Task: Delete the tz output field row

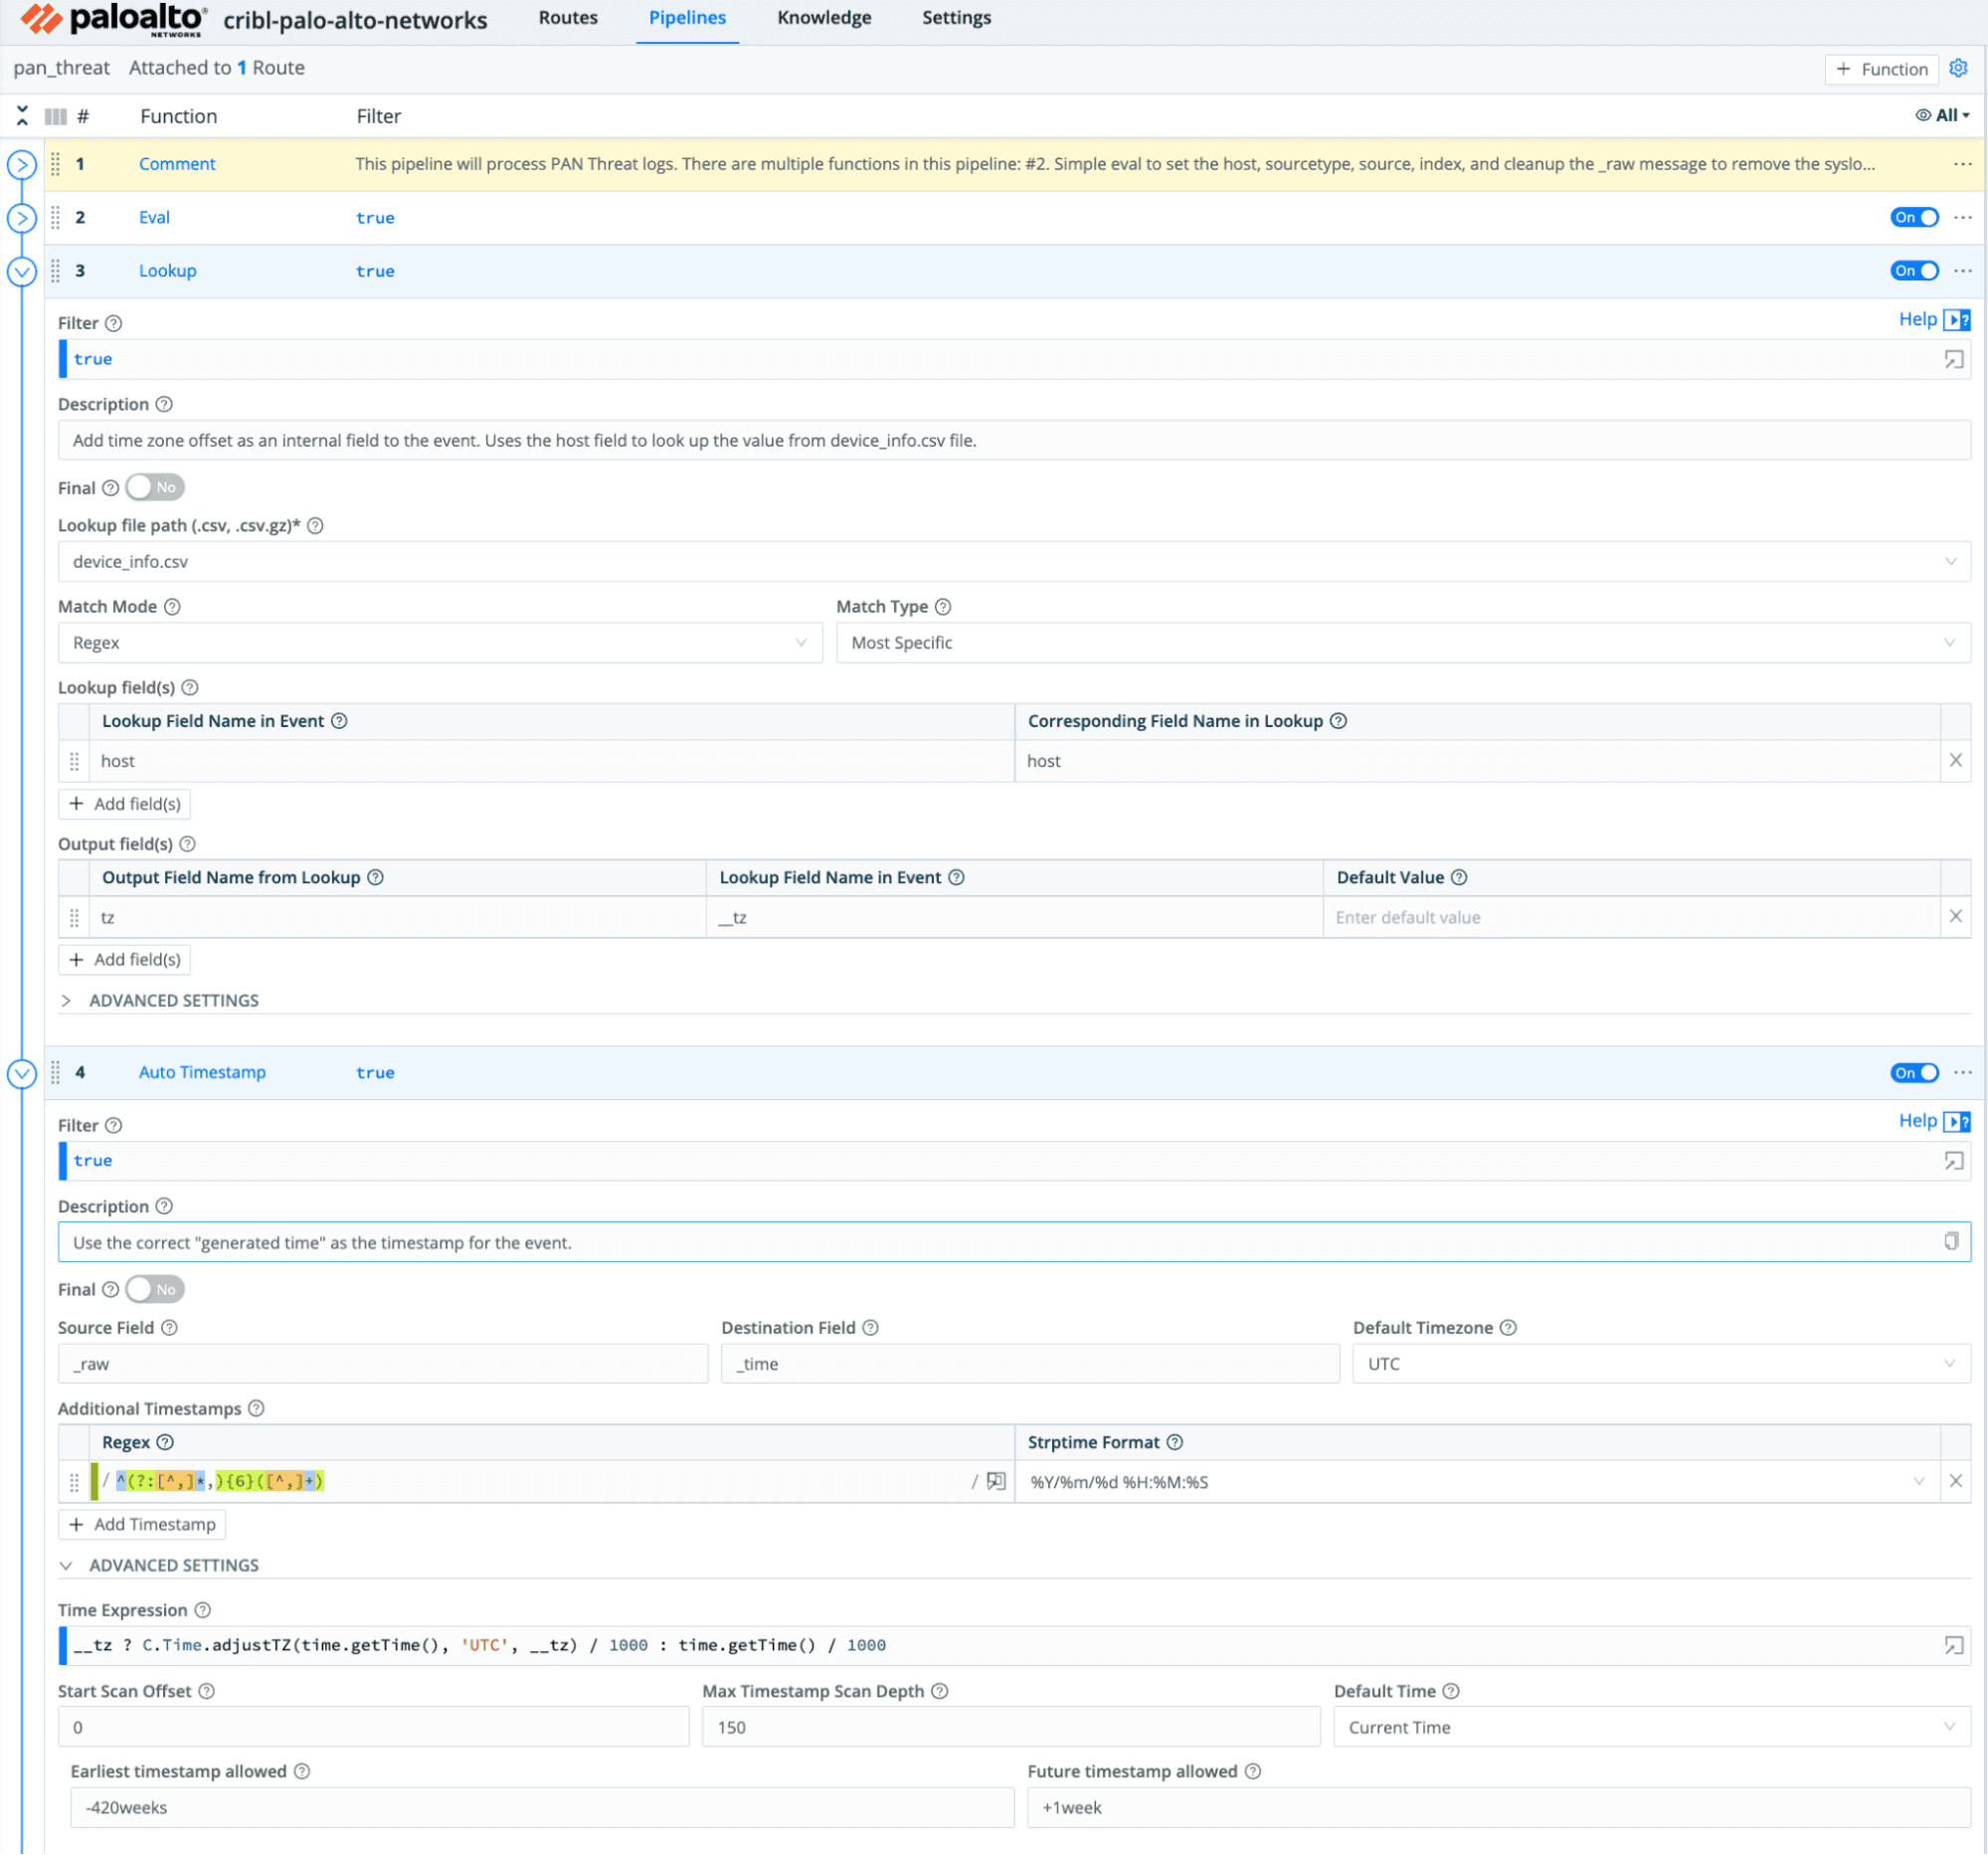Action: point(1955,916)
